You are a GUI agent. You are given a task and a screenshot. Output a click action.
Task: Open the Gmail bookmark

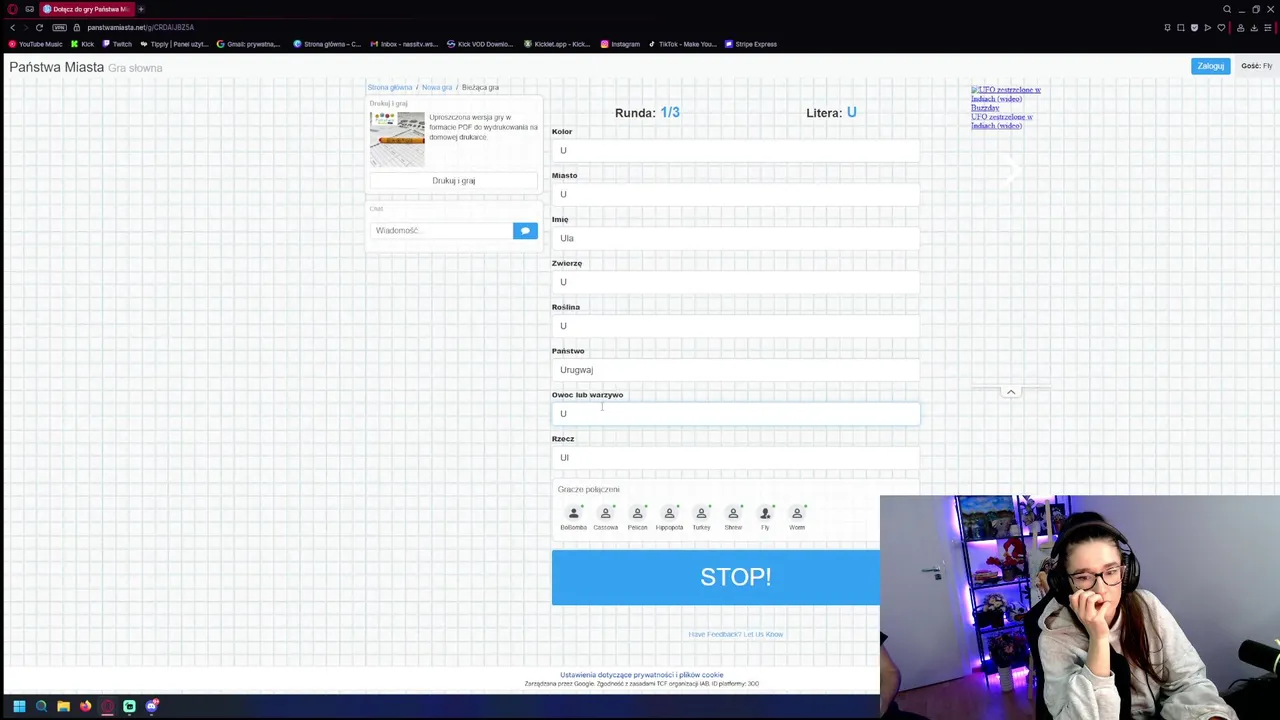pos(249,44)
